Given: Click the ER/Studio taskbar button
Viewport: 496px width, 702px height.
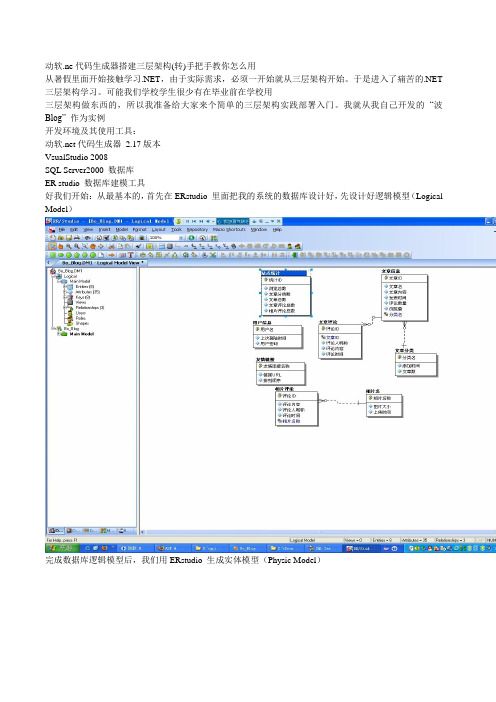Looking at the screenshot, I should pyautogui.click(x=360, y=548).
